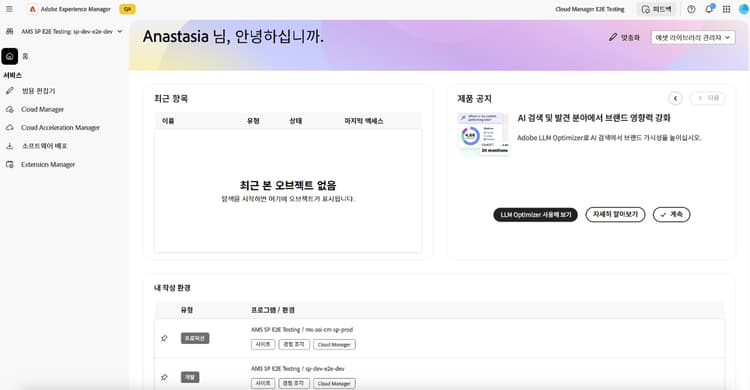Click the 자세히 알아보기 learn more button
This screenshot has width=750, height=390.
click(x=615, y=214)
